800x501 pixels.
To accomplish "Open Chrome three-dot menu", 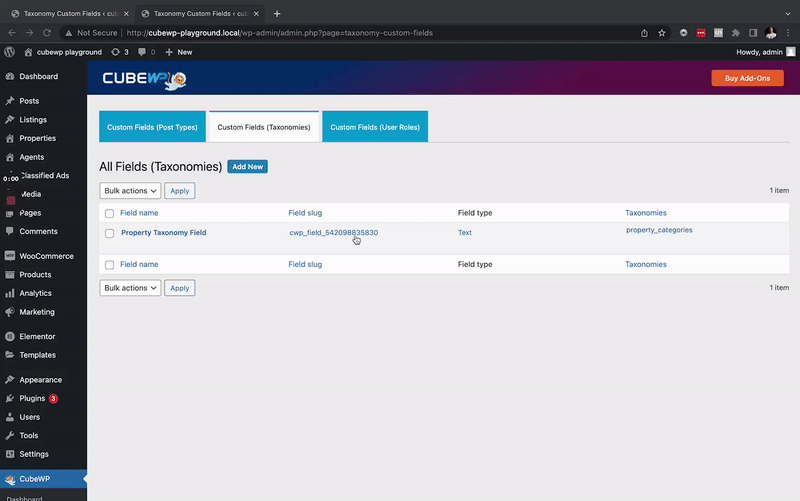I will point(788,33).
